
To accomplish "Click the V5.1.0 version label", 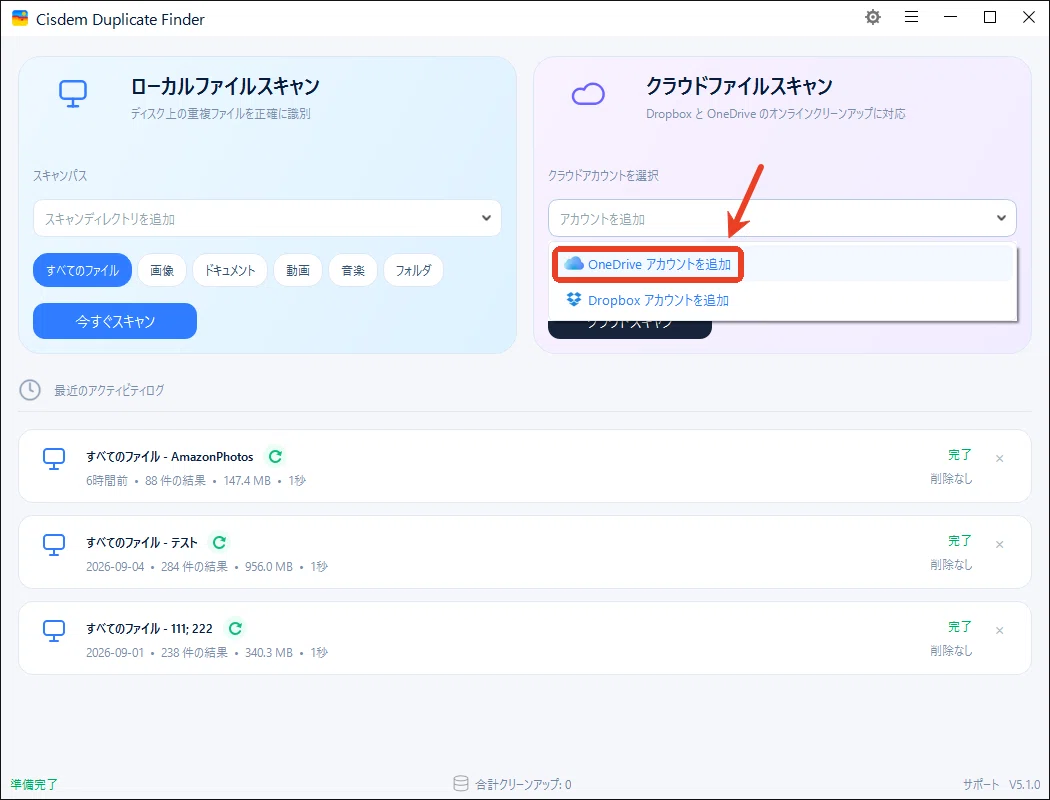I will coord(1024,785).
